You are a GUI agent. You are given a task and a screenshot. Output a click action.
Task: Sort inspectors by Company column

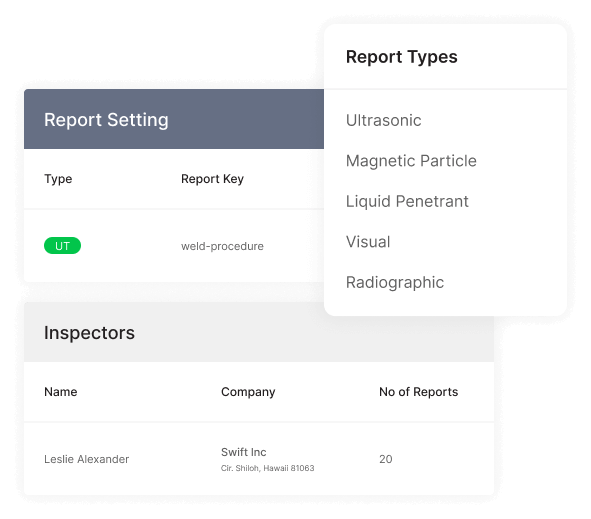pyautogui.click(x=248, y=392)
